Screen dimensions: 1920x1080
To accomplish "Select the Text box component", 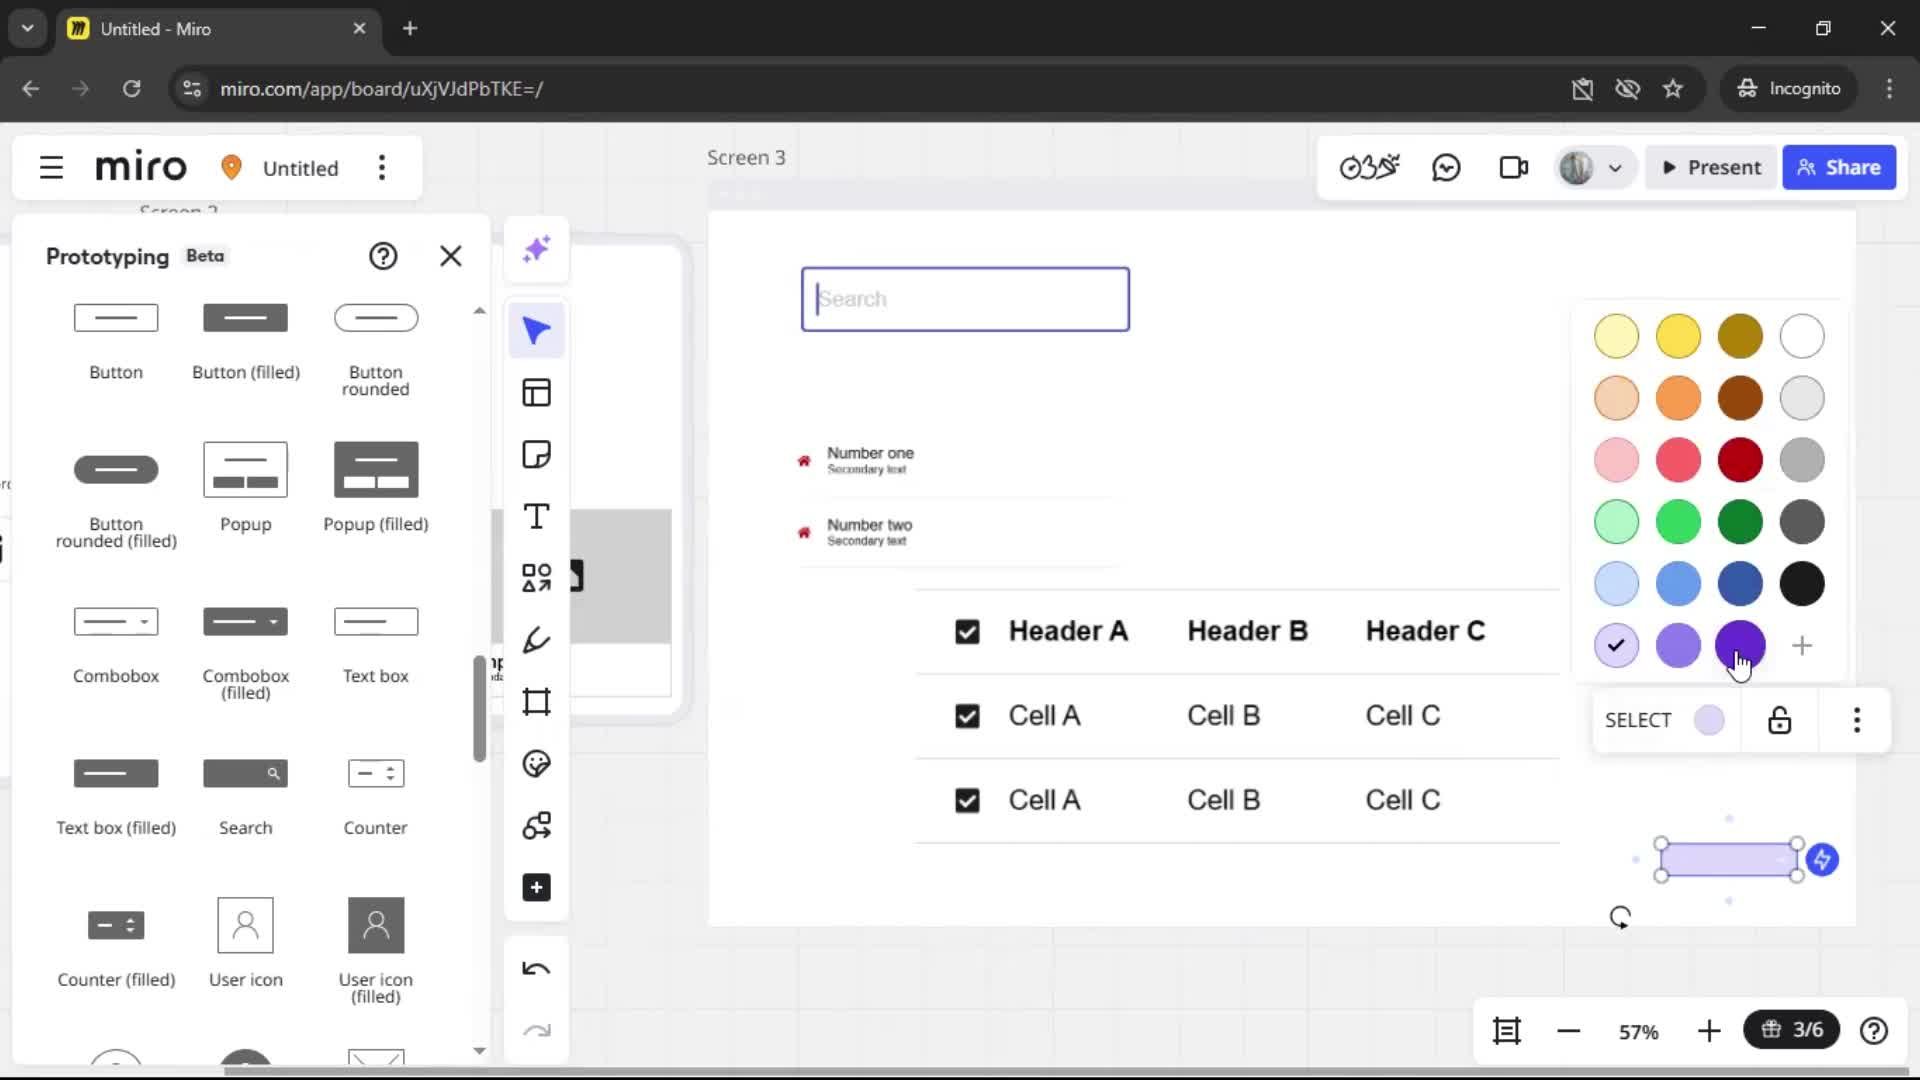I will [376, 645].
